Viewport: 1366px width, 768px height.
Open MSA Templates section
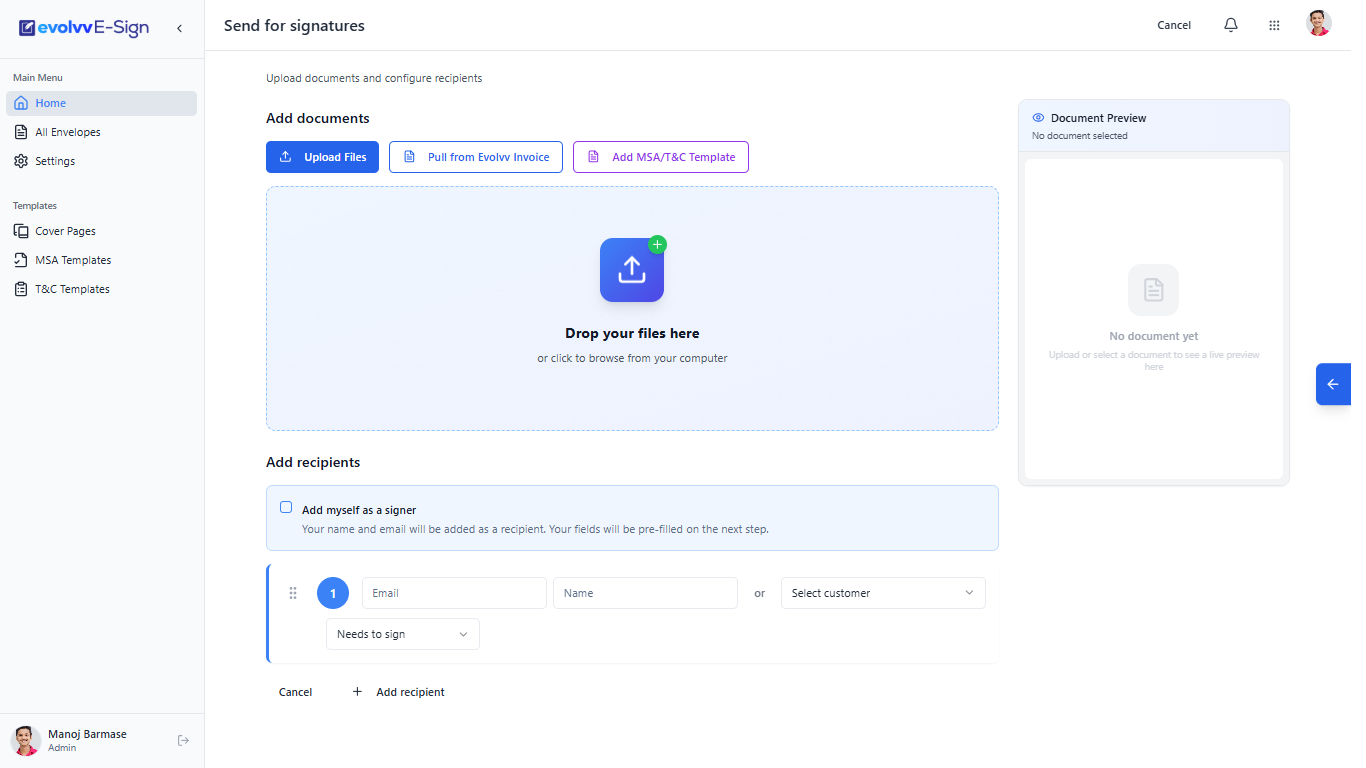[x=101, y=260]
